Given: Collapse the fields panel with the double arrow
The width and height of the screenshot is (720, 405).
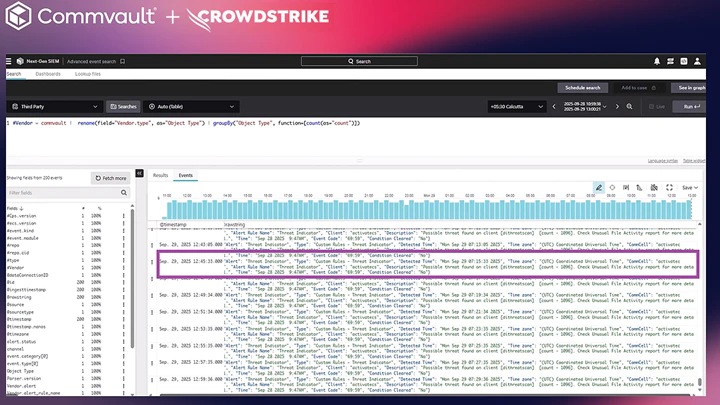Looking at the screenshot, I should pos(140,173).
